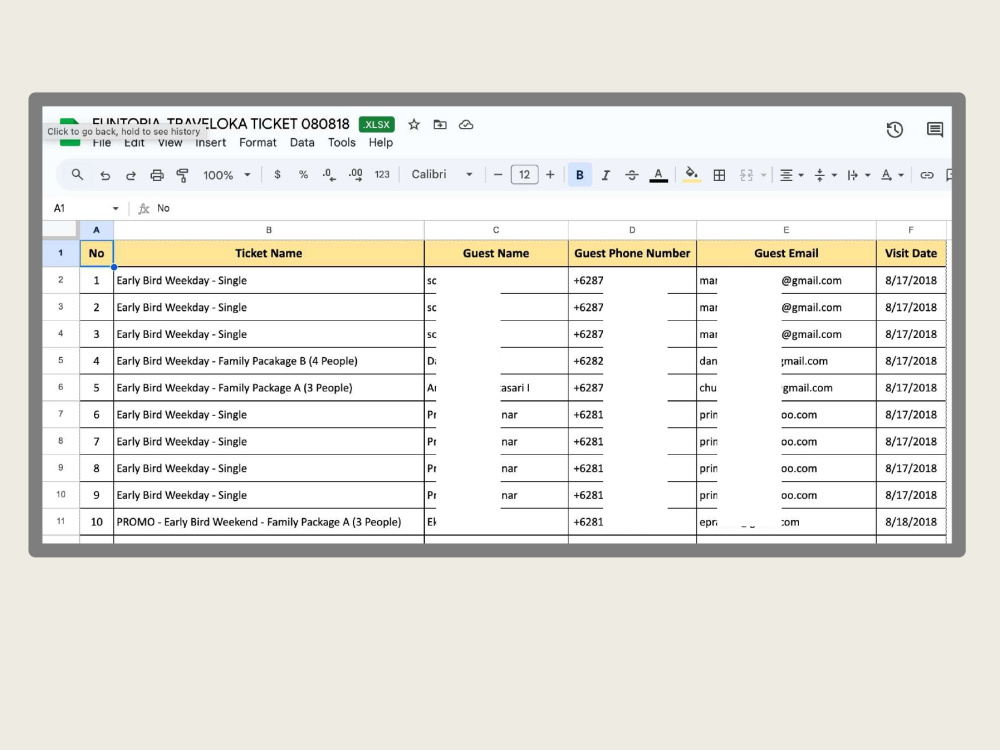Click the select-all corner box
Viewport: 1000px width, 750px height.
pyautogui.click(x=61, y=230)
